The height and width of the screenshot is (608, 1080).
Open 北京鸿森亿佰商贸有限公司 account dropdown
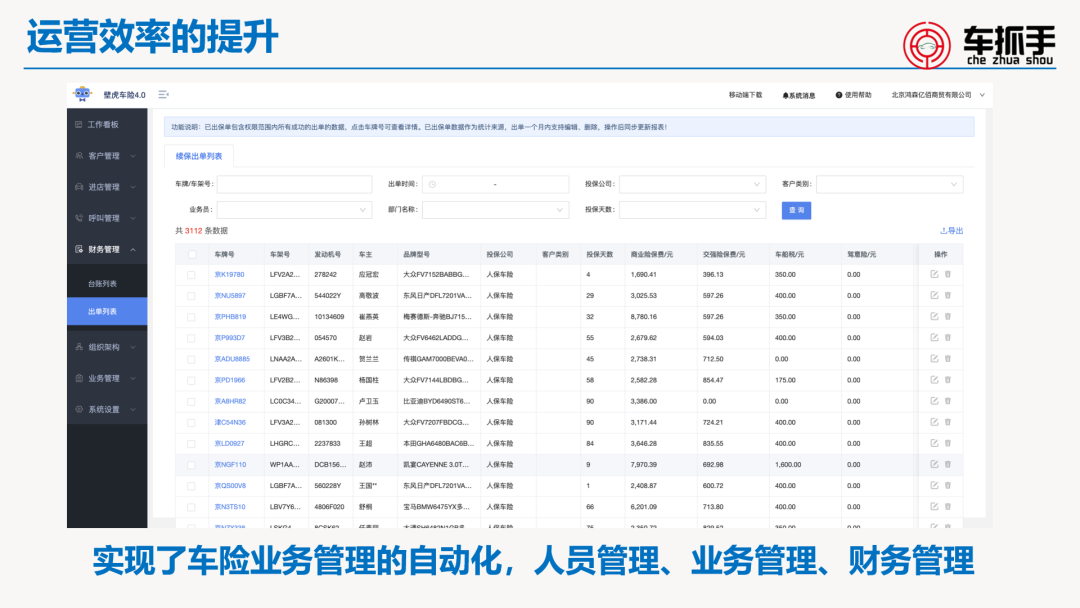[x=937, y=95]
